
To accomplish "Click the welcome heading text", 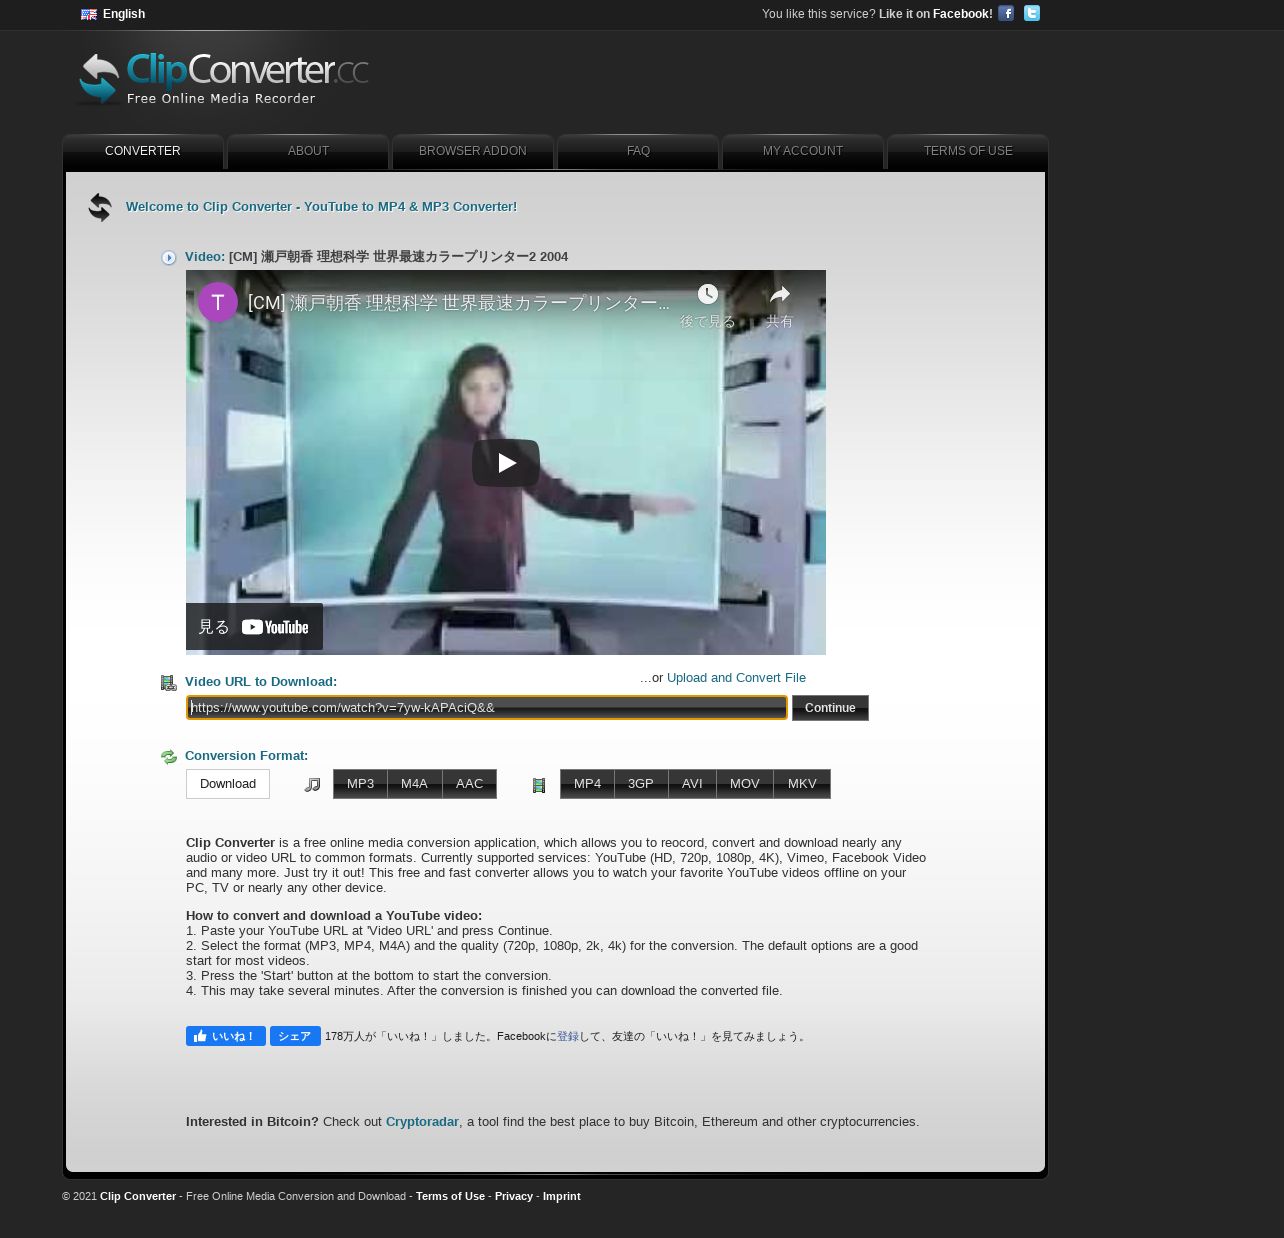I will [x=321, y=207].
